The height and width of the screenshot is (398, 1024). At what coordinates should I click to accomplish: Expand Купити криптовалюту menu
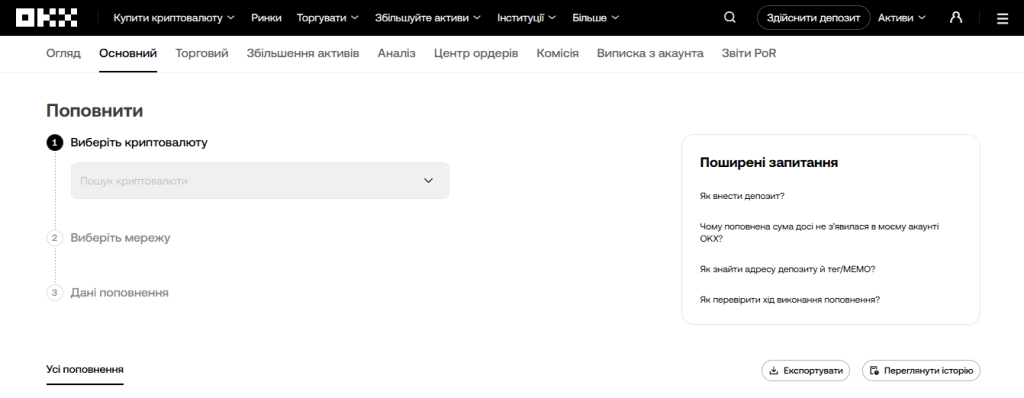click(174, 18)
